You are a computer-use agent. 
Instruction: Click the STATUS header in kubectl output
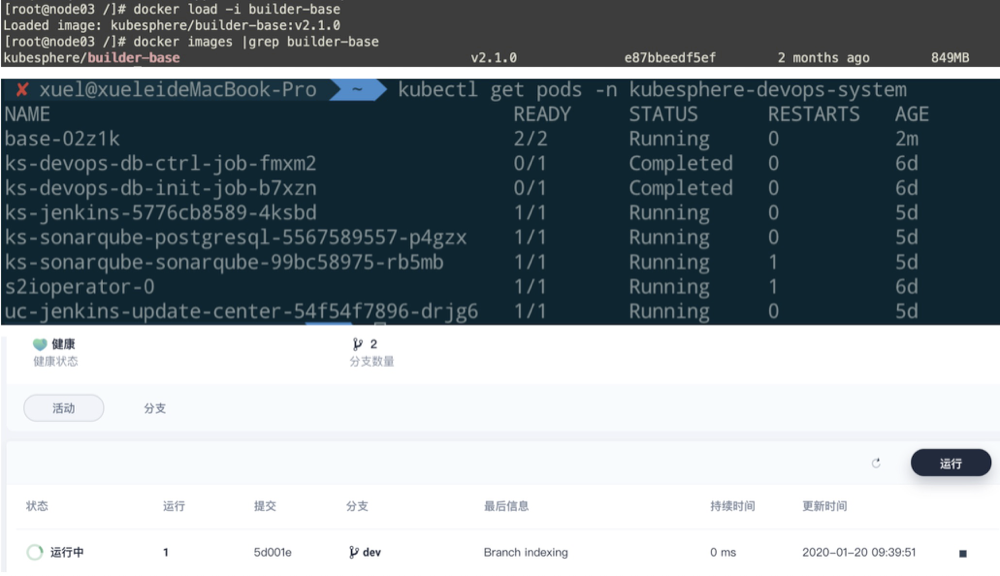click(663, 115)
